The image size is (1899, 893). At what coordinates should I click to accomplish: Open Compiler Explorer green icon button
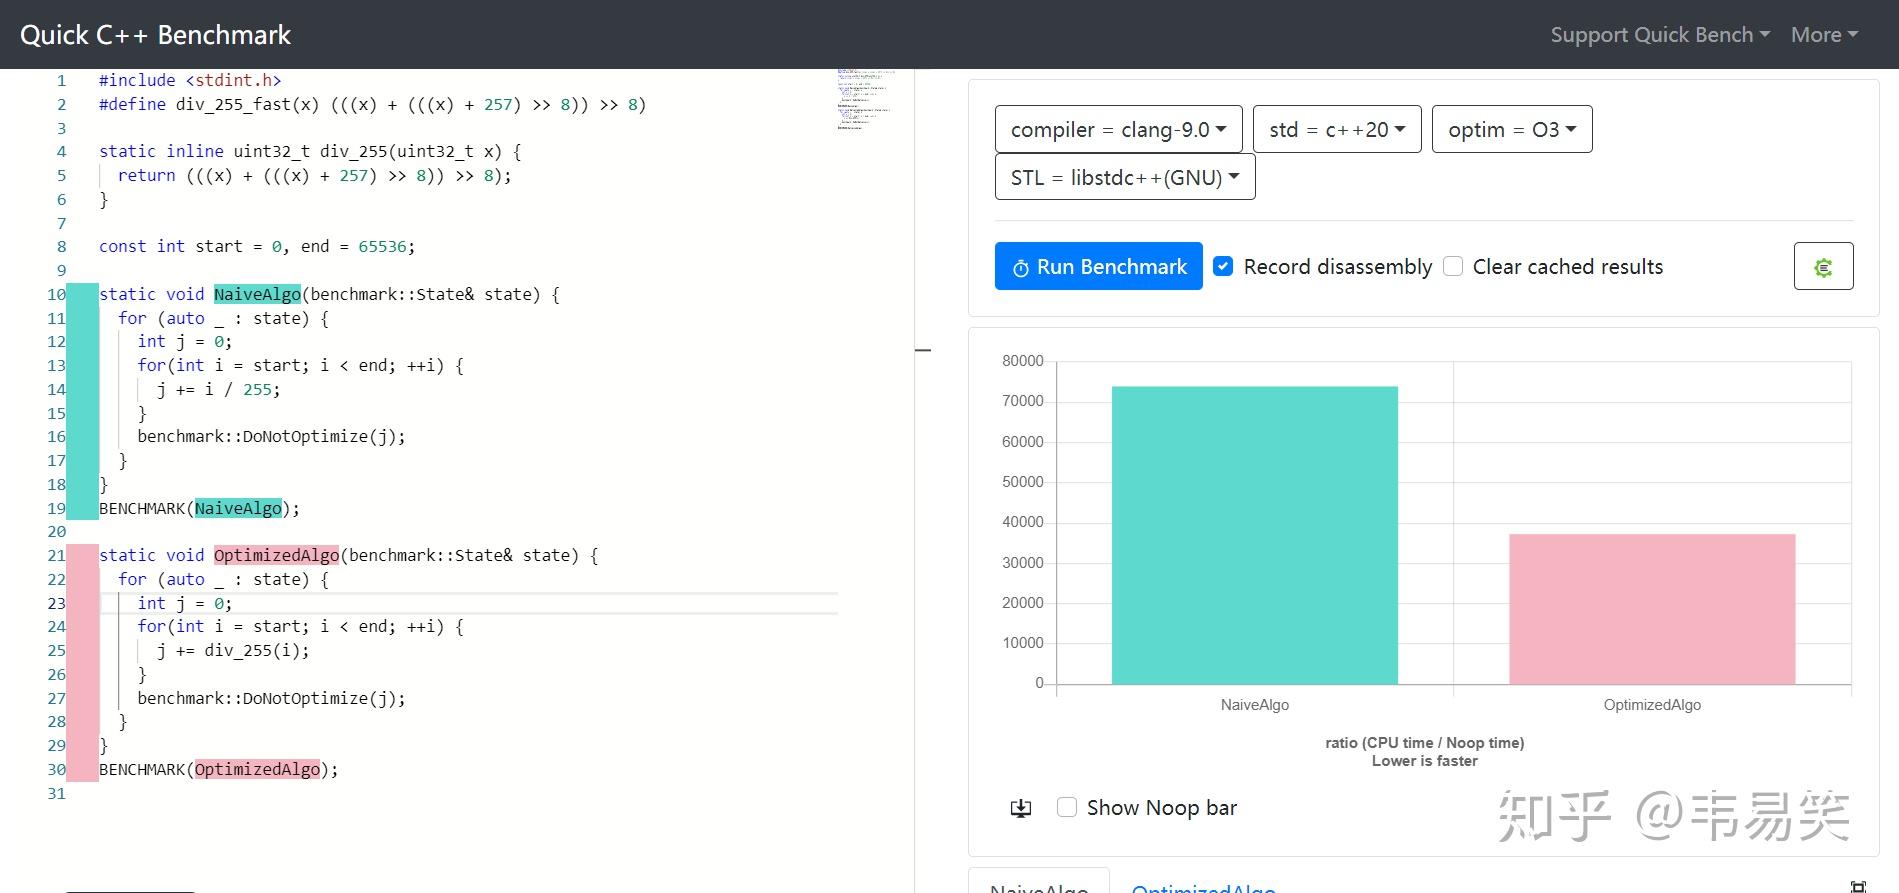(1823, 266)
